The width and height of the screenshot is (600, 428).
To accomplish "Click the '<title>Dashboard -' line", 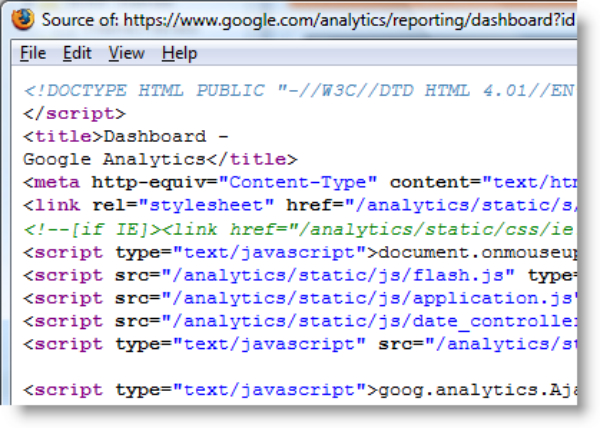I will pyautogui.click(x=126, y=137).
